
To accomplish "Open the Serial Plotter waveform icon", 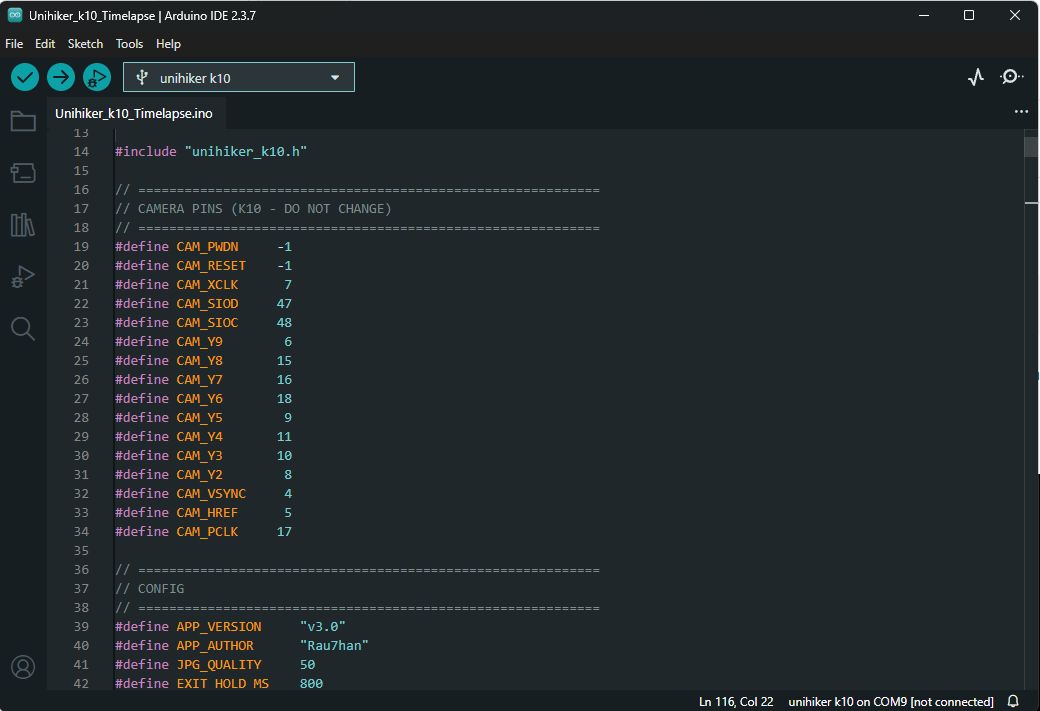I will coord(976,77).
